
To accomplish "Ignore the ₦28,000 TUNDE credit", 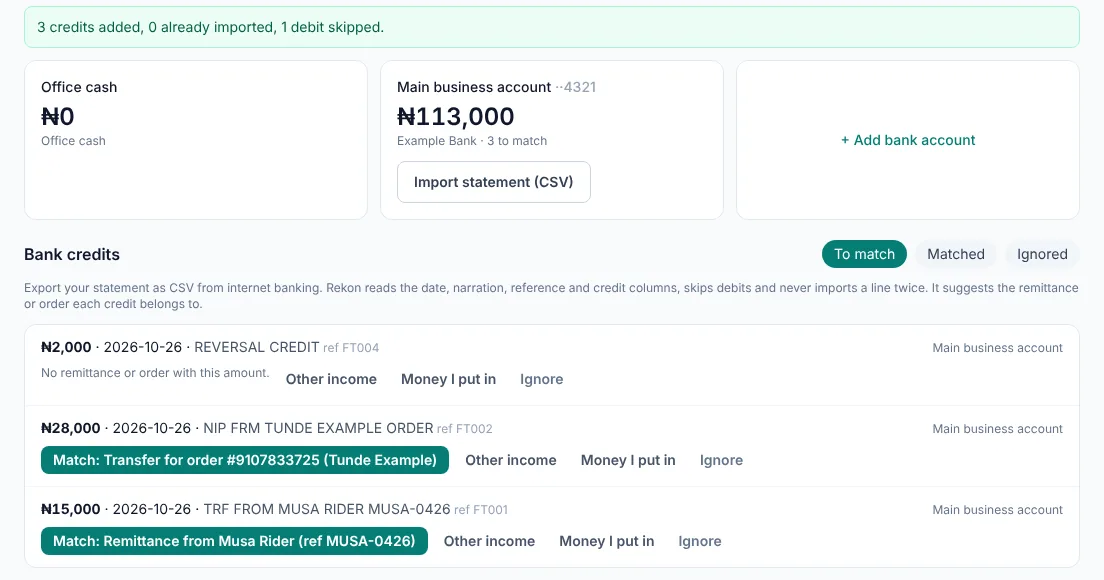I will click(721, 460).
